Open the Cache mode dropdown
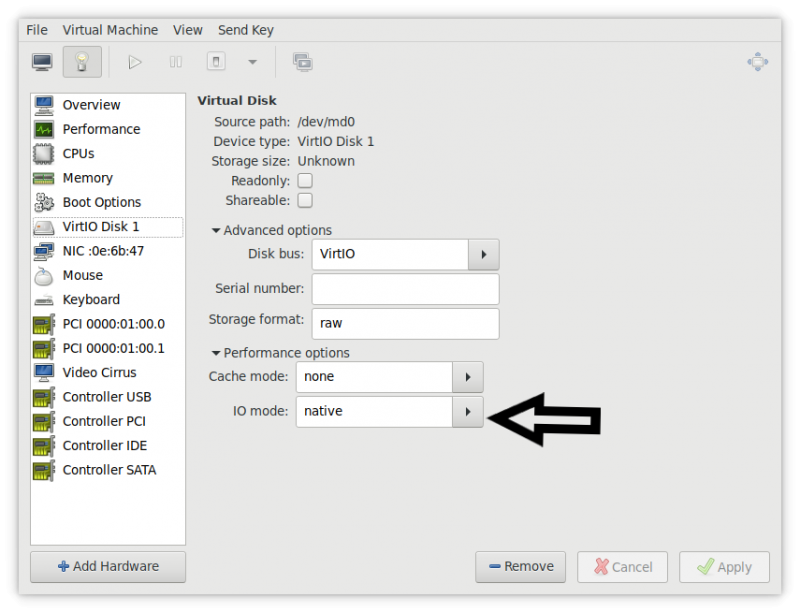The width and height of the screenshot is (800, 613). [x=467, y=377]
